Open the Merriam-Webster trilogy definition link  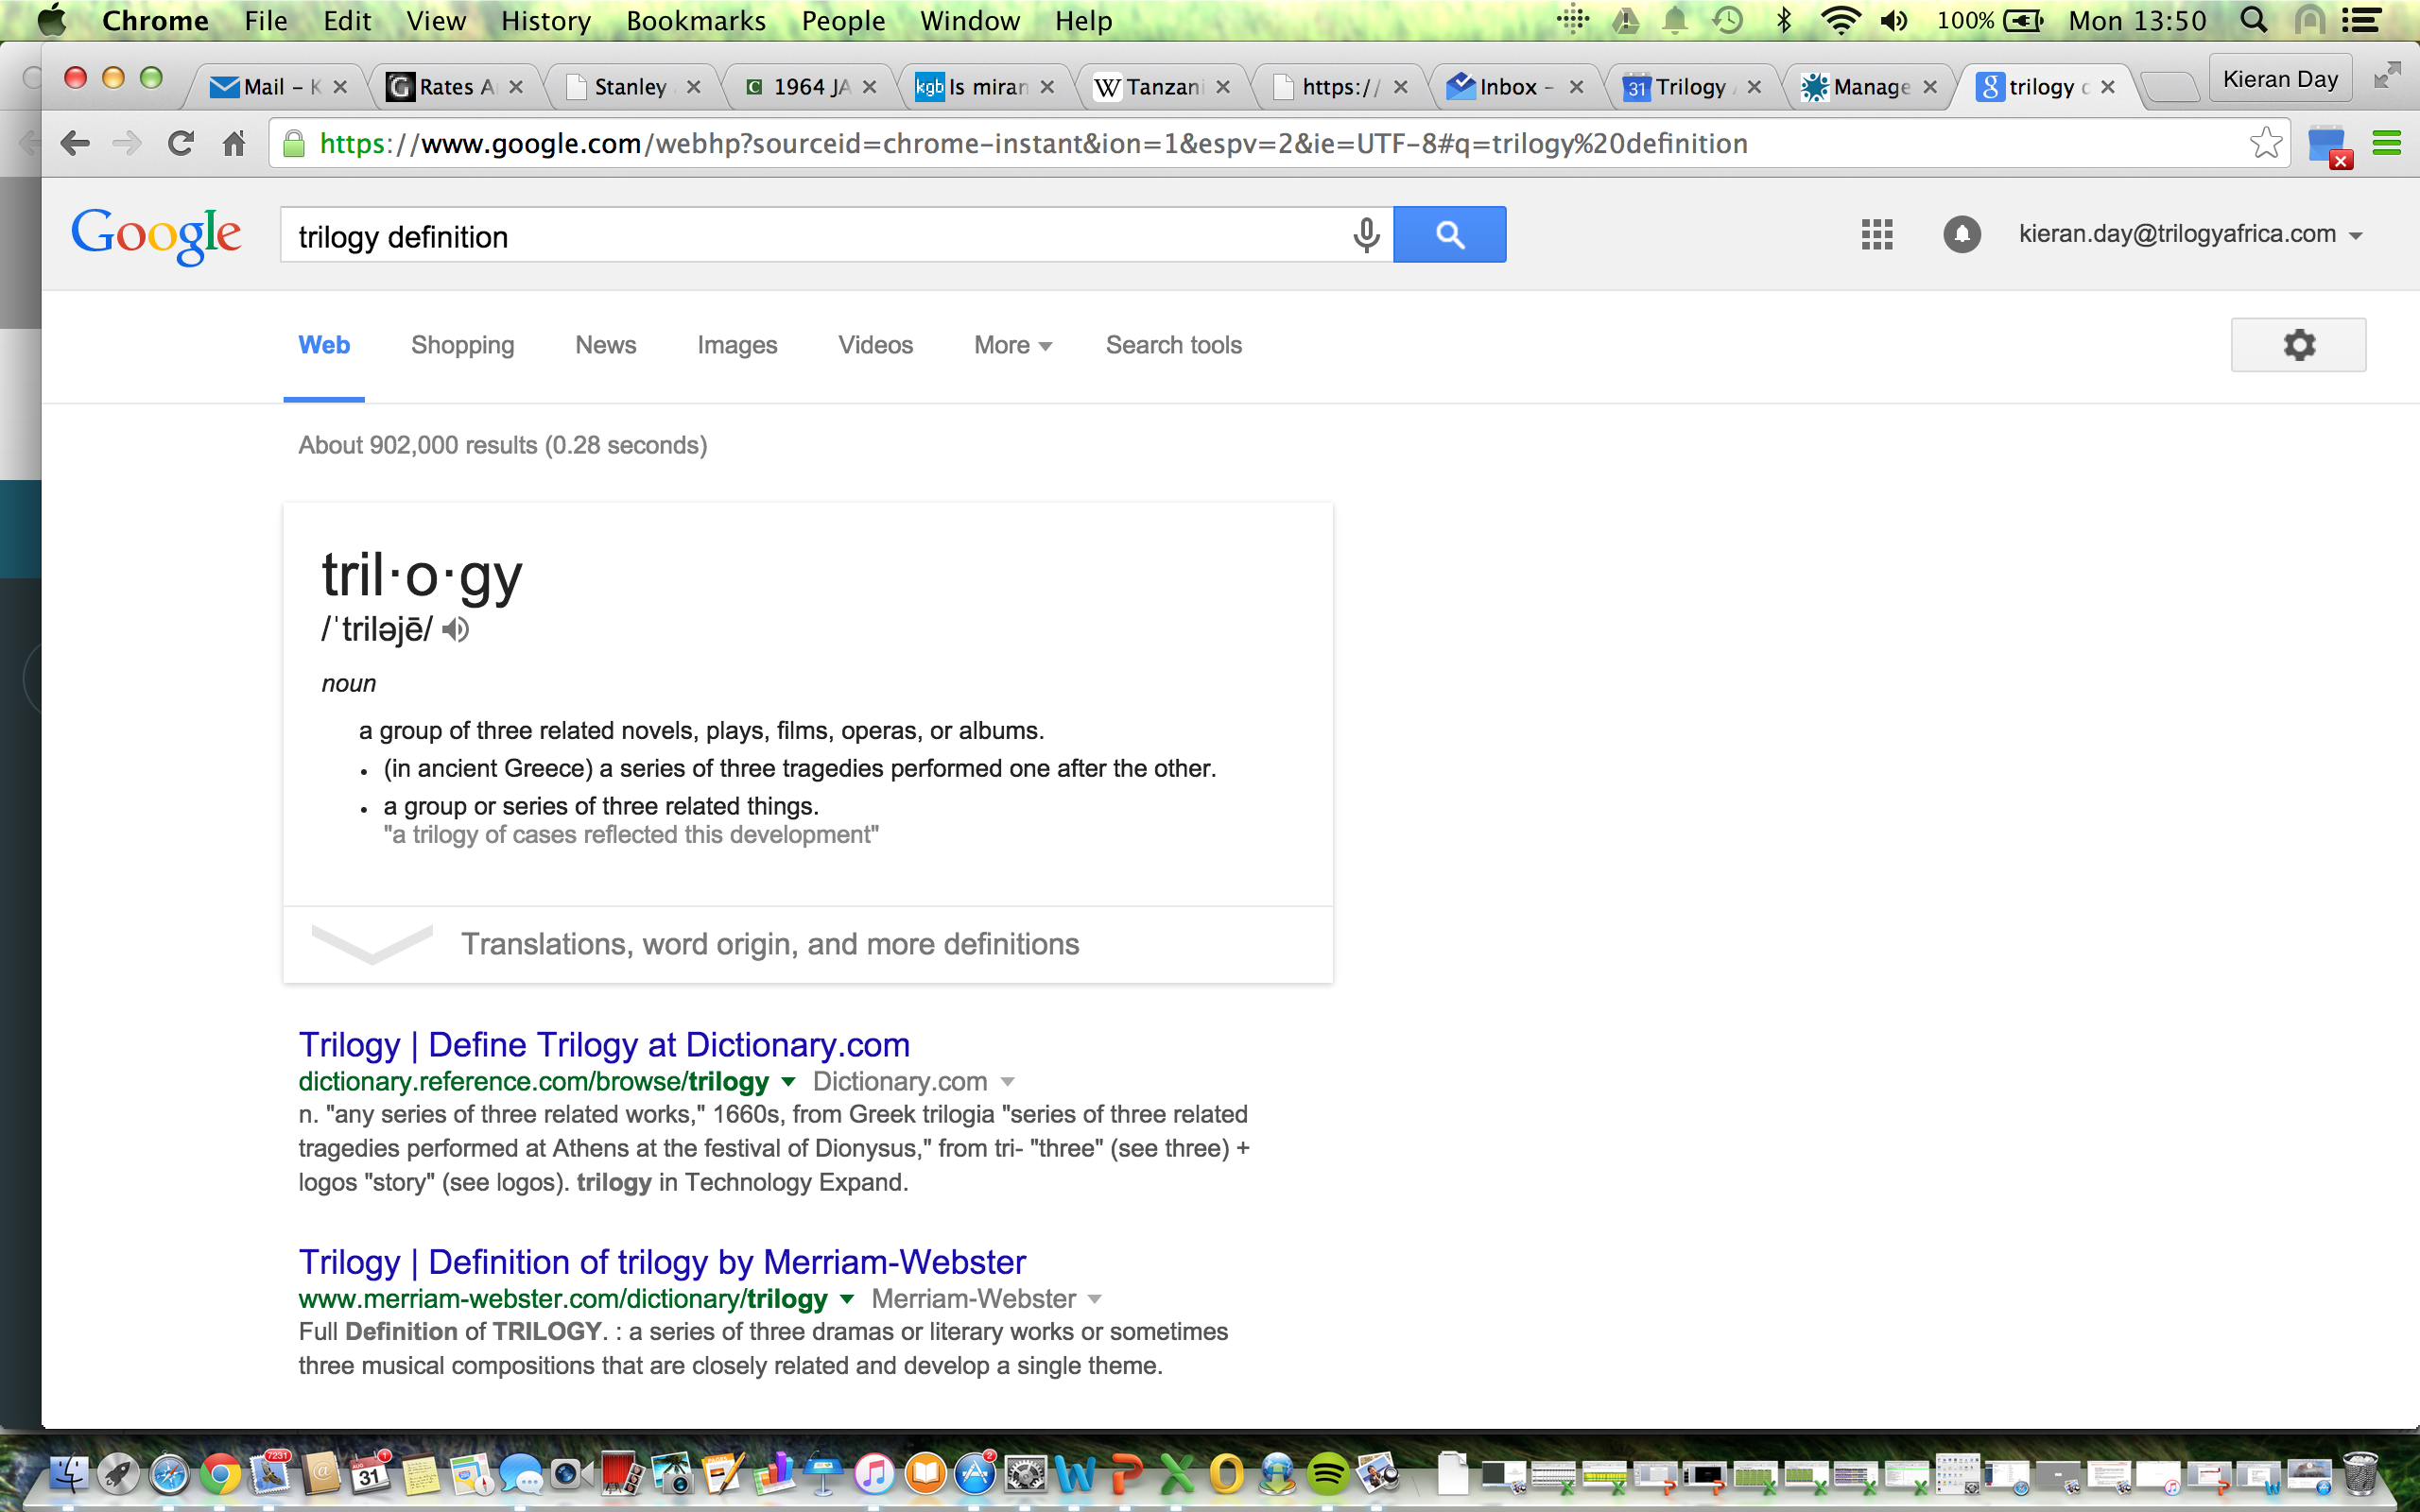tap(662, 1262)
